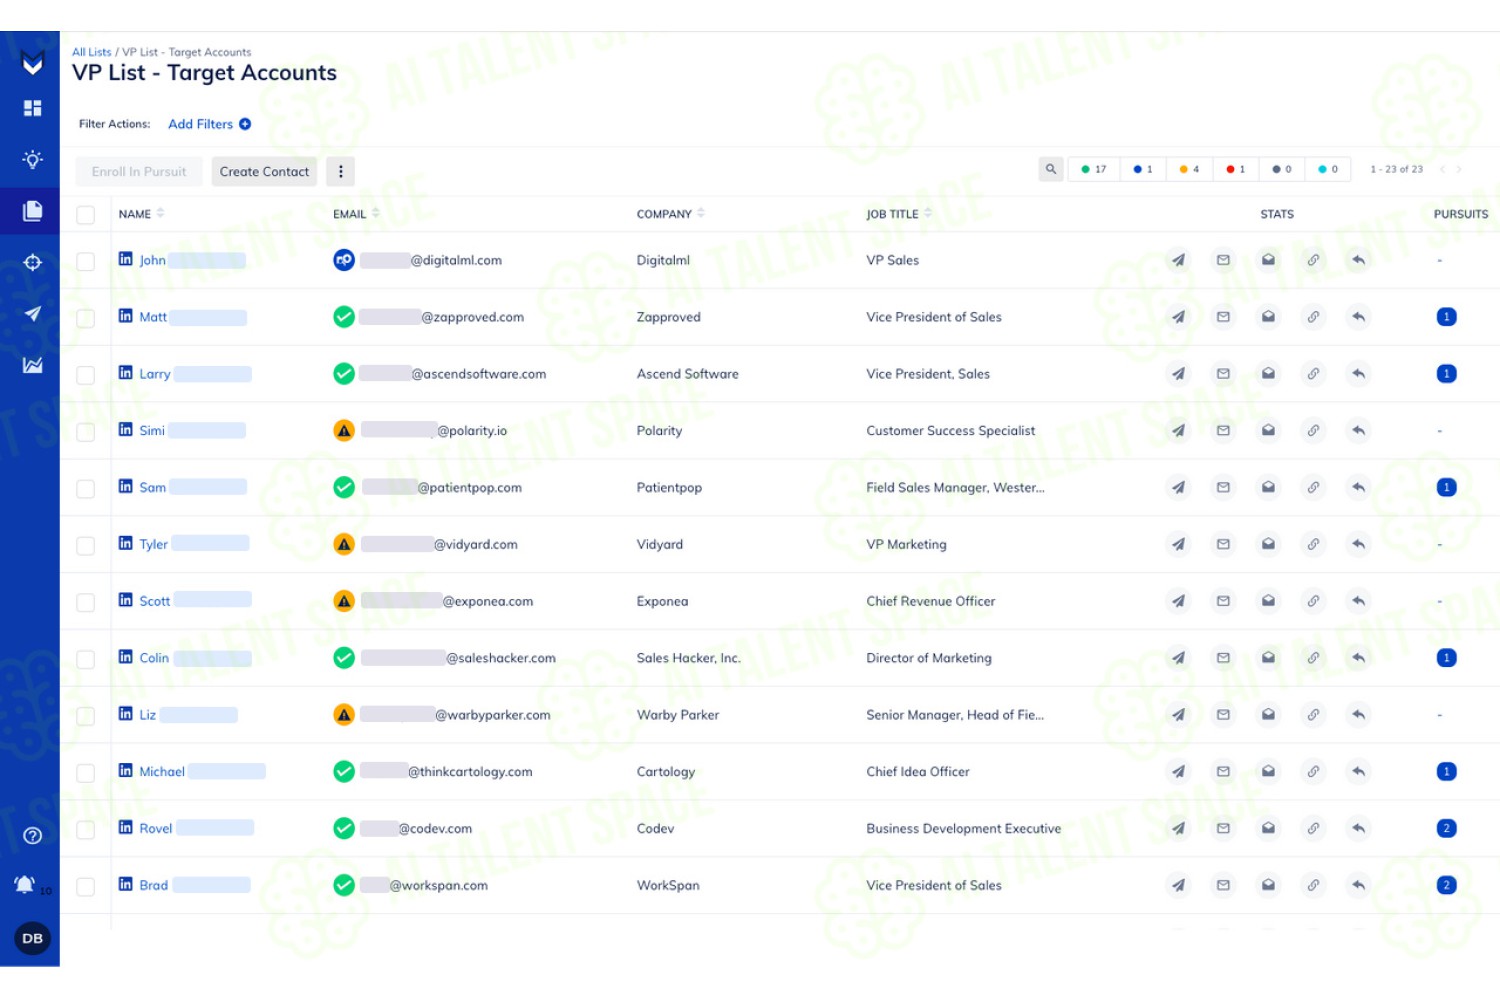Check the checkbox for Larry row

point(86,375)
